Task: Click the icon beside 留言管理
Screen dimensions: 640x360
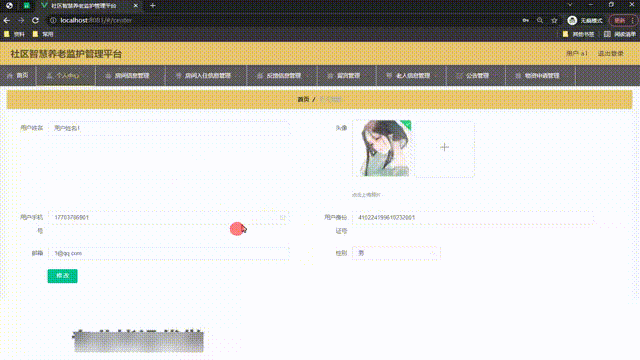Action: click(330, 76)
